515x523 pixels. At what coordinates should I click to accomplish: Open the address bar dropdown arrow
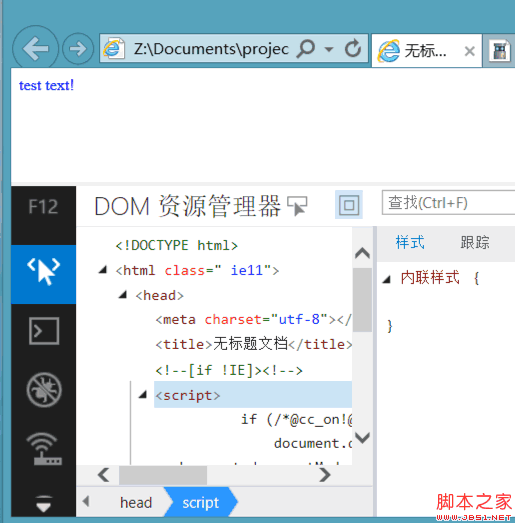point(329,49)
